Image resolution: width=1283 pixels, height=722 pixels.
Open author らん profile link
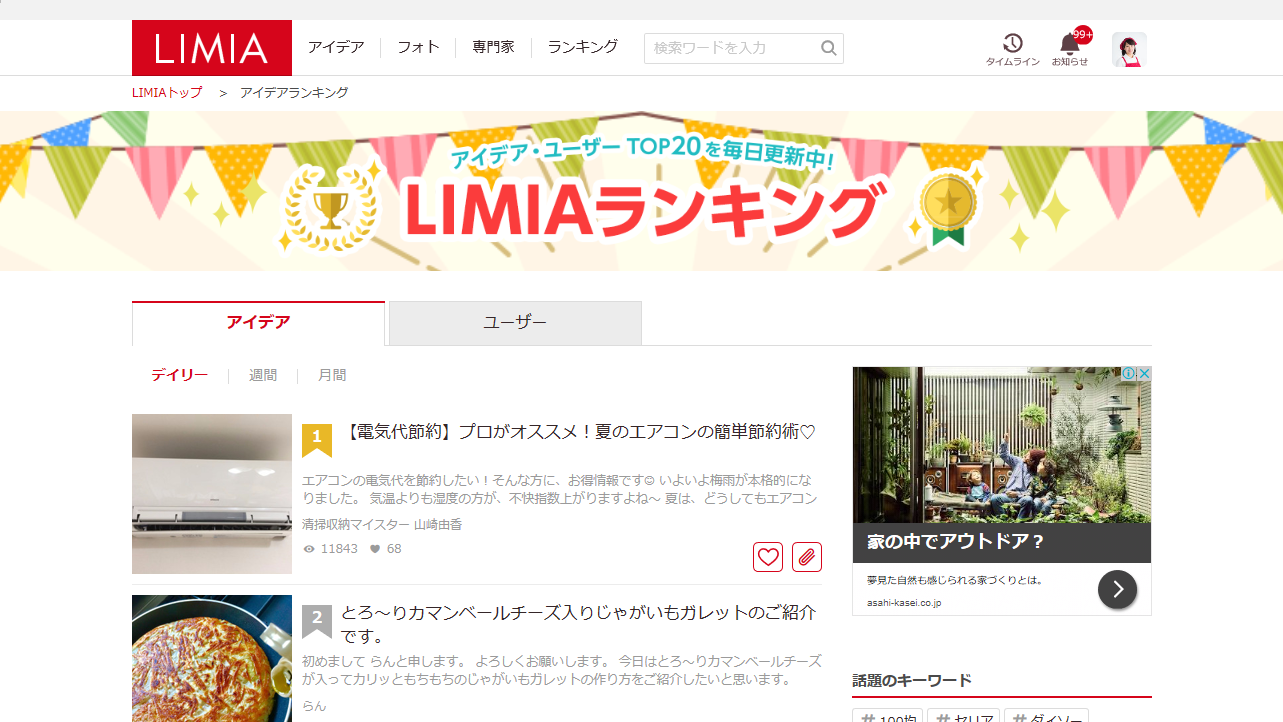click(x=314, y=706)
